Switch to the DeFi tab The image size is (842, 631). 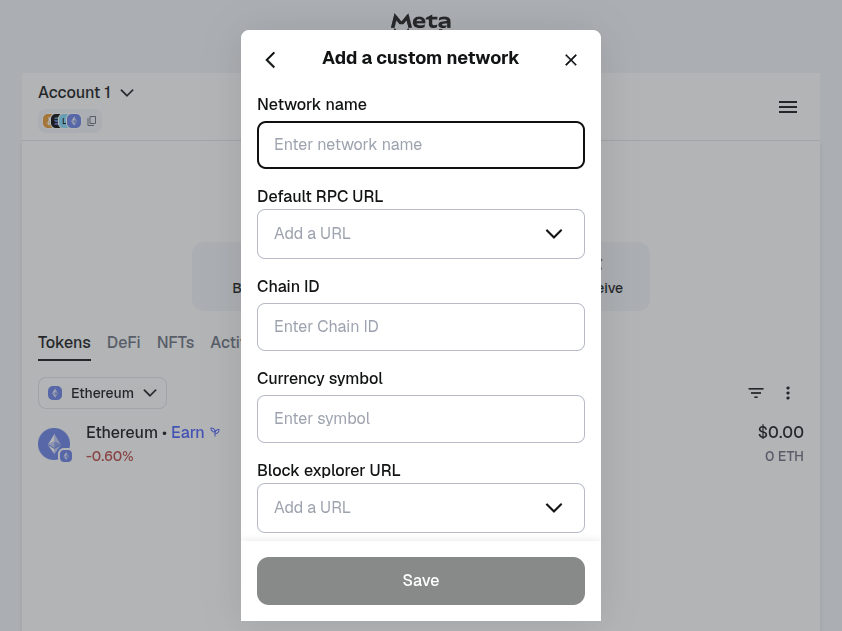[123, 342]
